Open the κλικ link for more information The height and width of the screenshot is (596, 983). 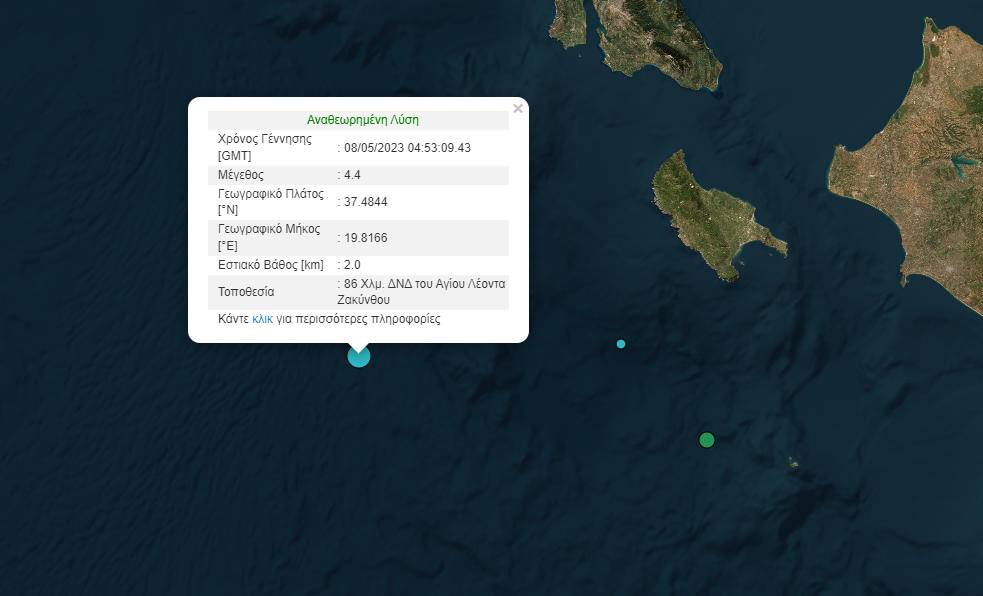click(262, 320)
